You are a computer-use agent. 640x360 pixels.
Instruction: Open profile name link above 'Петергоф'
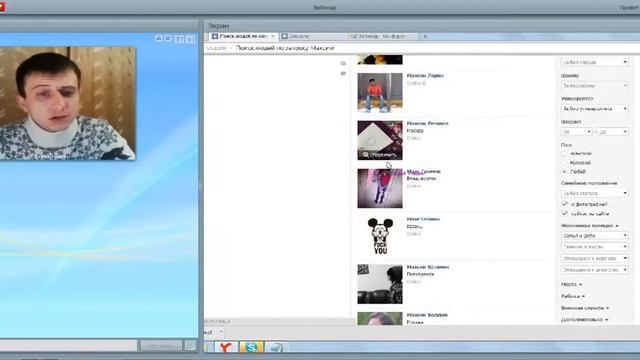pos(428,267)
